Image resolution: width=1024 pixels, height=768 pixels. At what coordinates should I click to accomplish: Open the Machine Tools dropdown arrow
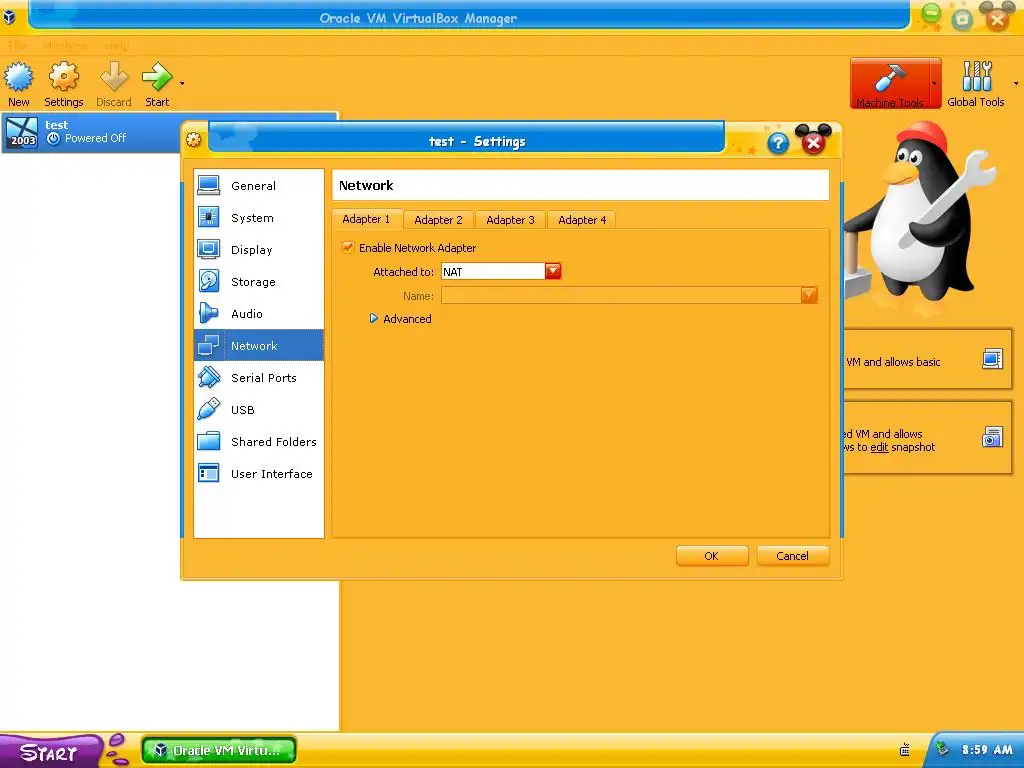tap(935, 84)
